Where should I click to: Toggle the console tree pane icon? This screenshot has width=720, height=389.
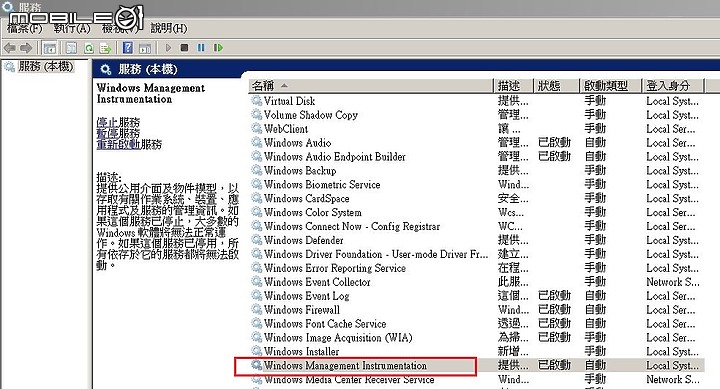tap(49, 48)
